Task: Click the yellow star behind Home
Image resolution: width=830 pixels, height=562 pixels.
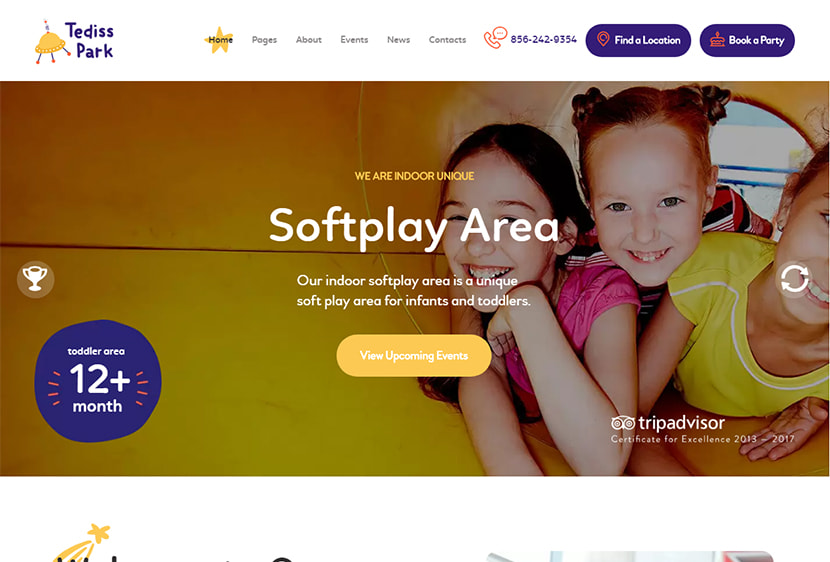Action: click(x=219, y=40)
